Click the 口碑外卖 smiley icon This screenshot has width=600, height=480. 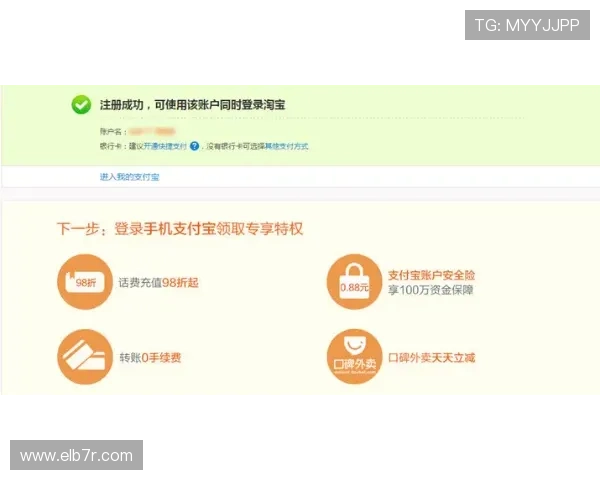[354, 357]
